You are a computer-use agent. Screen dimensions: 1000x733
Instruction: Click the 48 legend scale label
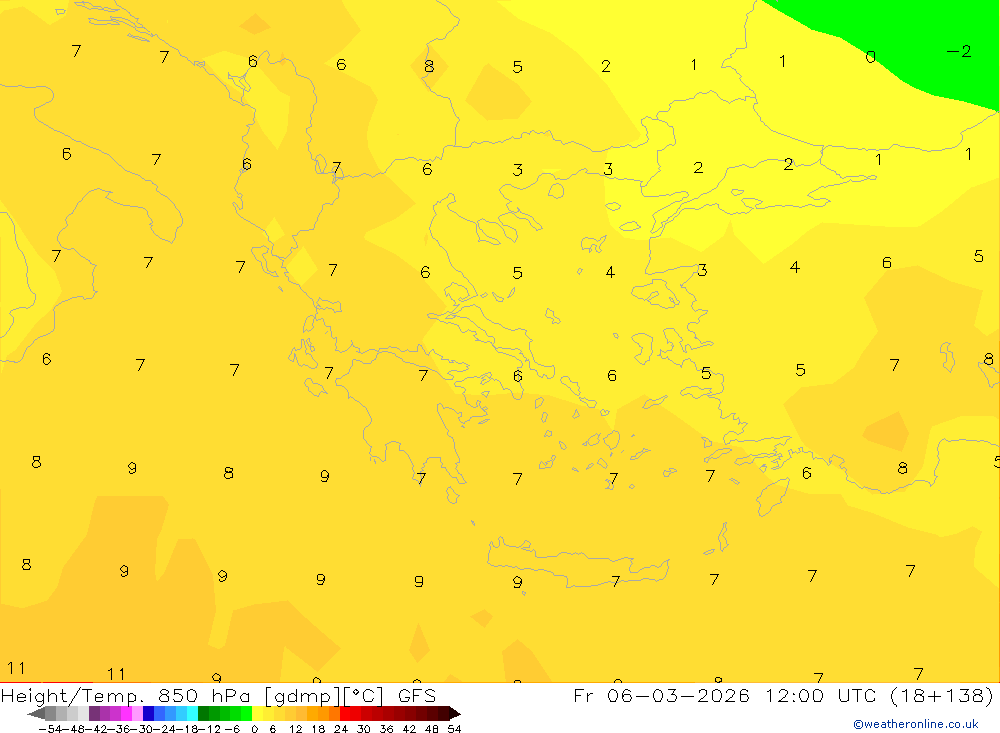click(x=432, y=729)
